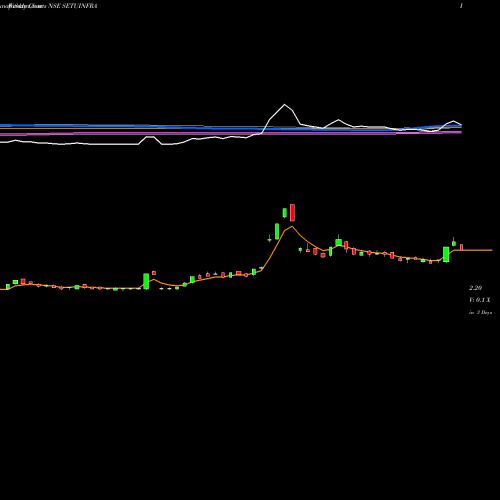Click the 'in 2 Days' label
Screen dimensions: 500x500
[x=480, y=313]
